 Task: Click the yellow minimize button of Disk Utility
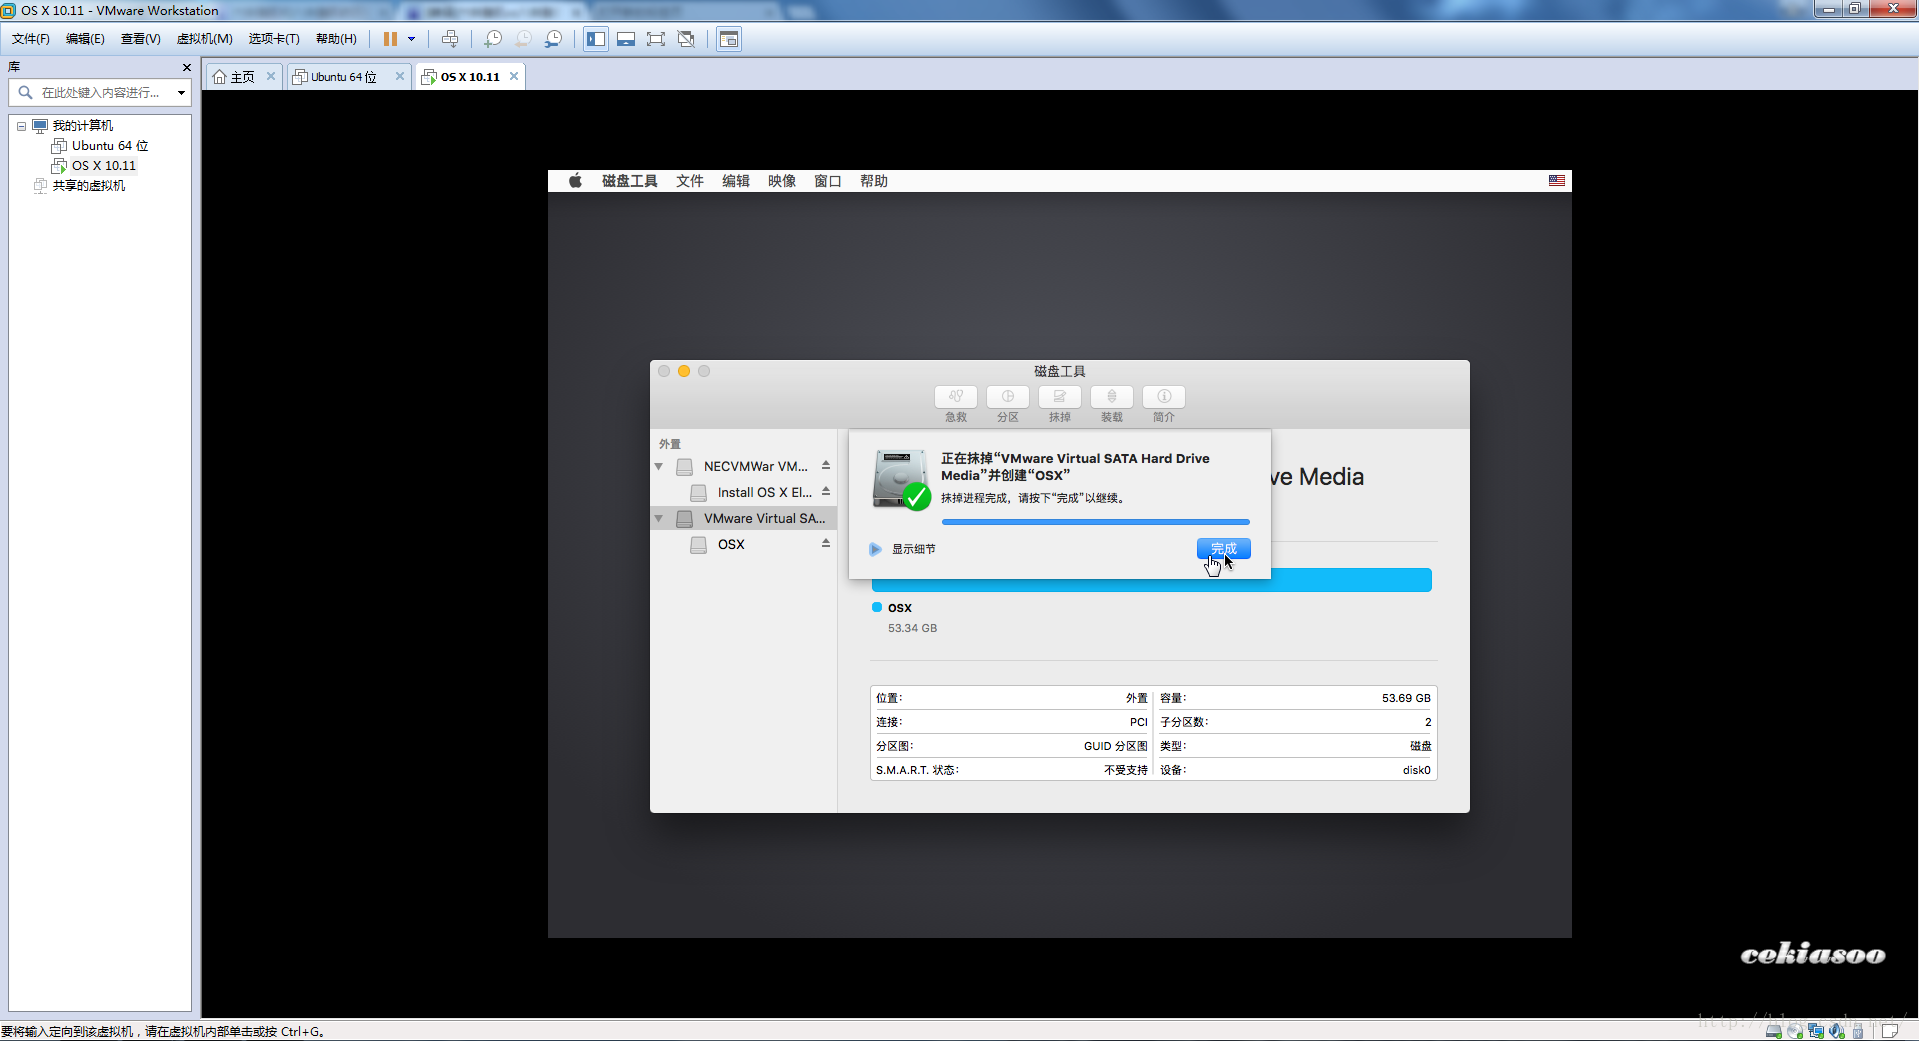pos(684,371)
